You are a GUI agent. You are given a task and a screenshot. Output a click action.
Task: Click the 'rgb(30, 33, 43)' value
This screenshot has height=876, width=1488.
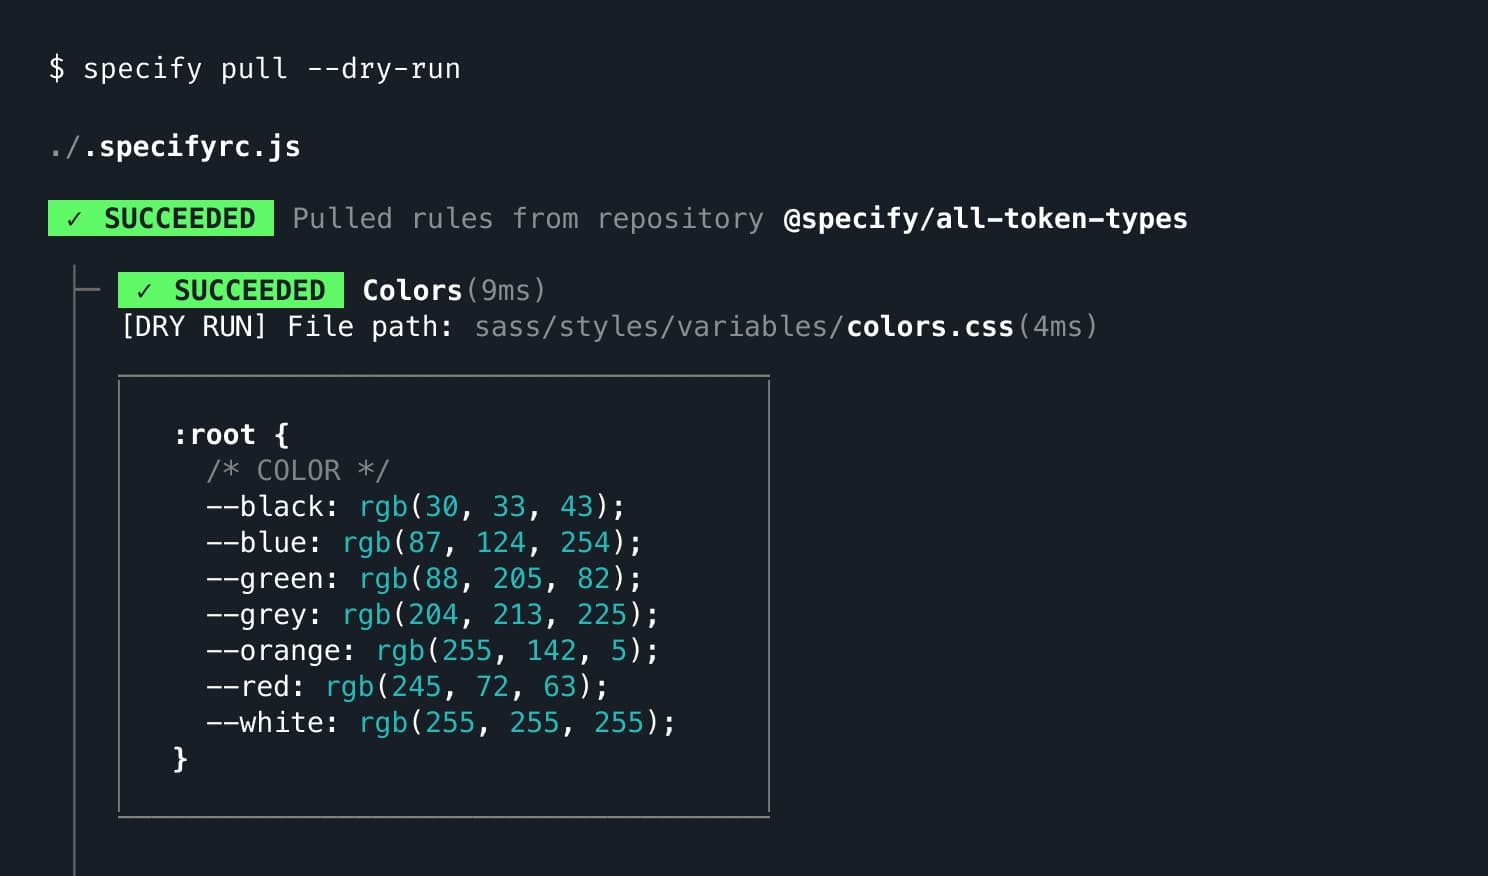tap(484, 506)
